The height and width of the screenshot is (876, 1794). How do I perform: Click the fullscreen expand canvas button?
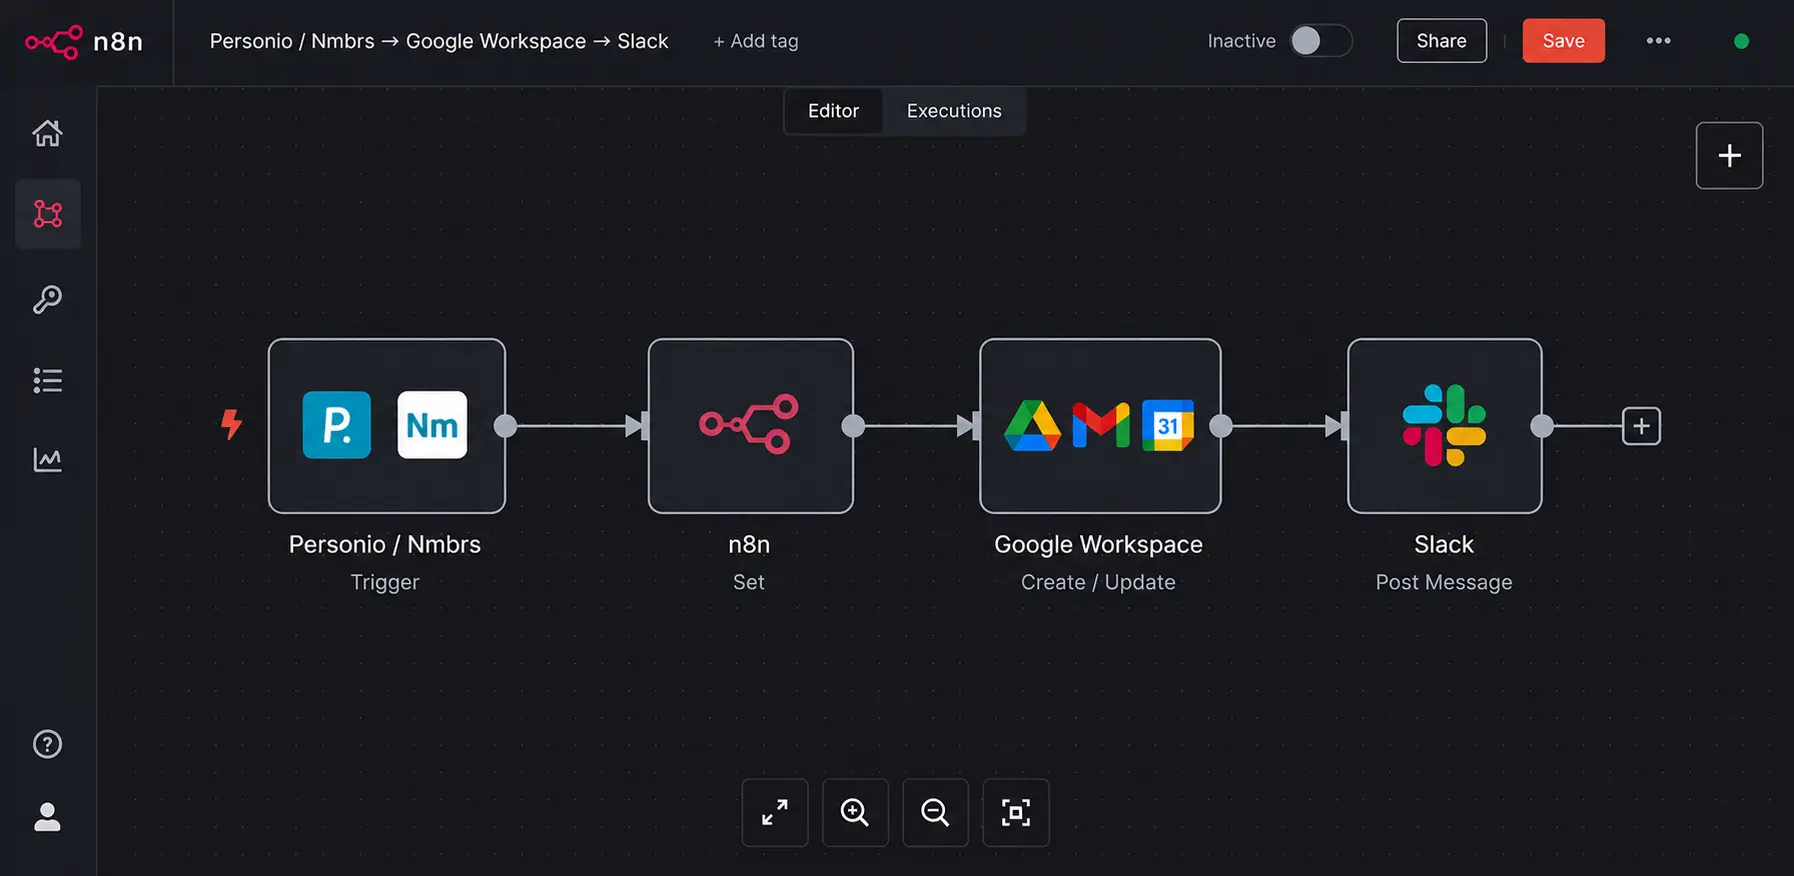point(775,812)
